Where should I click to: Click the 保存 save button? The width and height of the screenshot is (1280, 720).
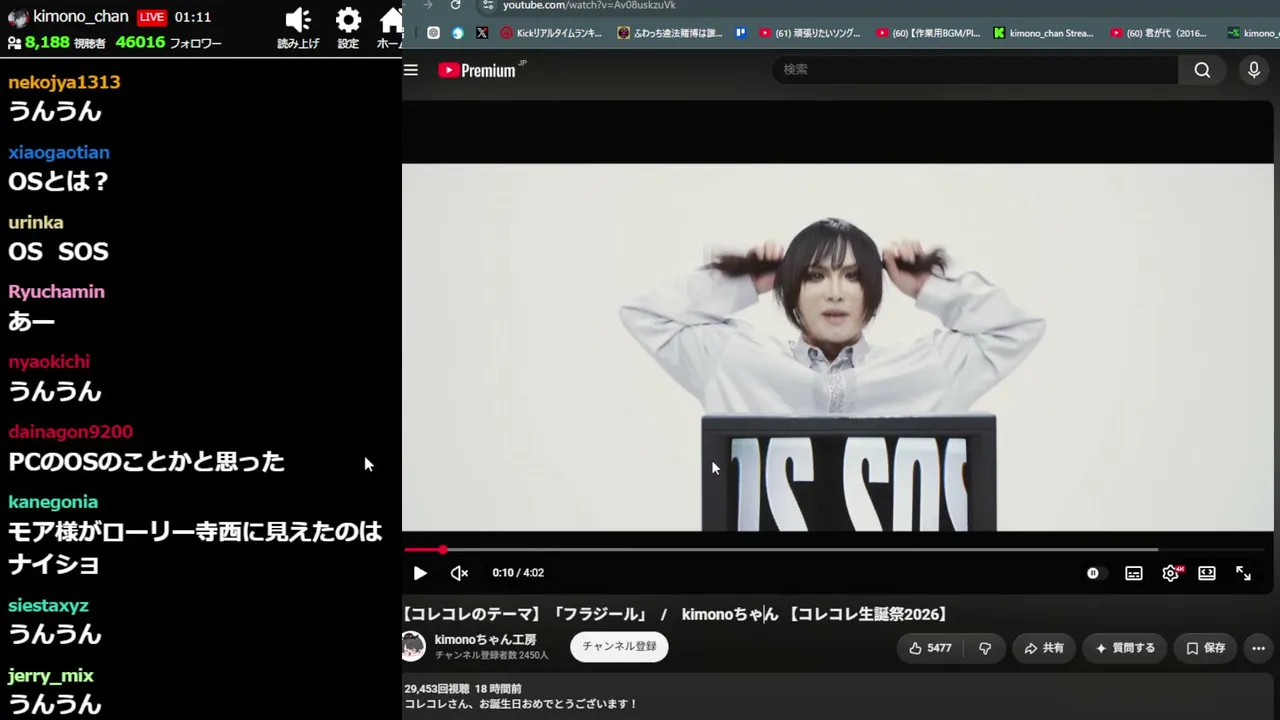tap(1205, 648)
